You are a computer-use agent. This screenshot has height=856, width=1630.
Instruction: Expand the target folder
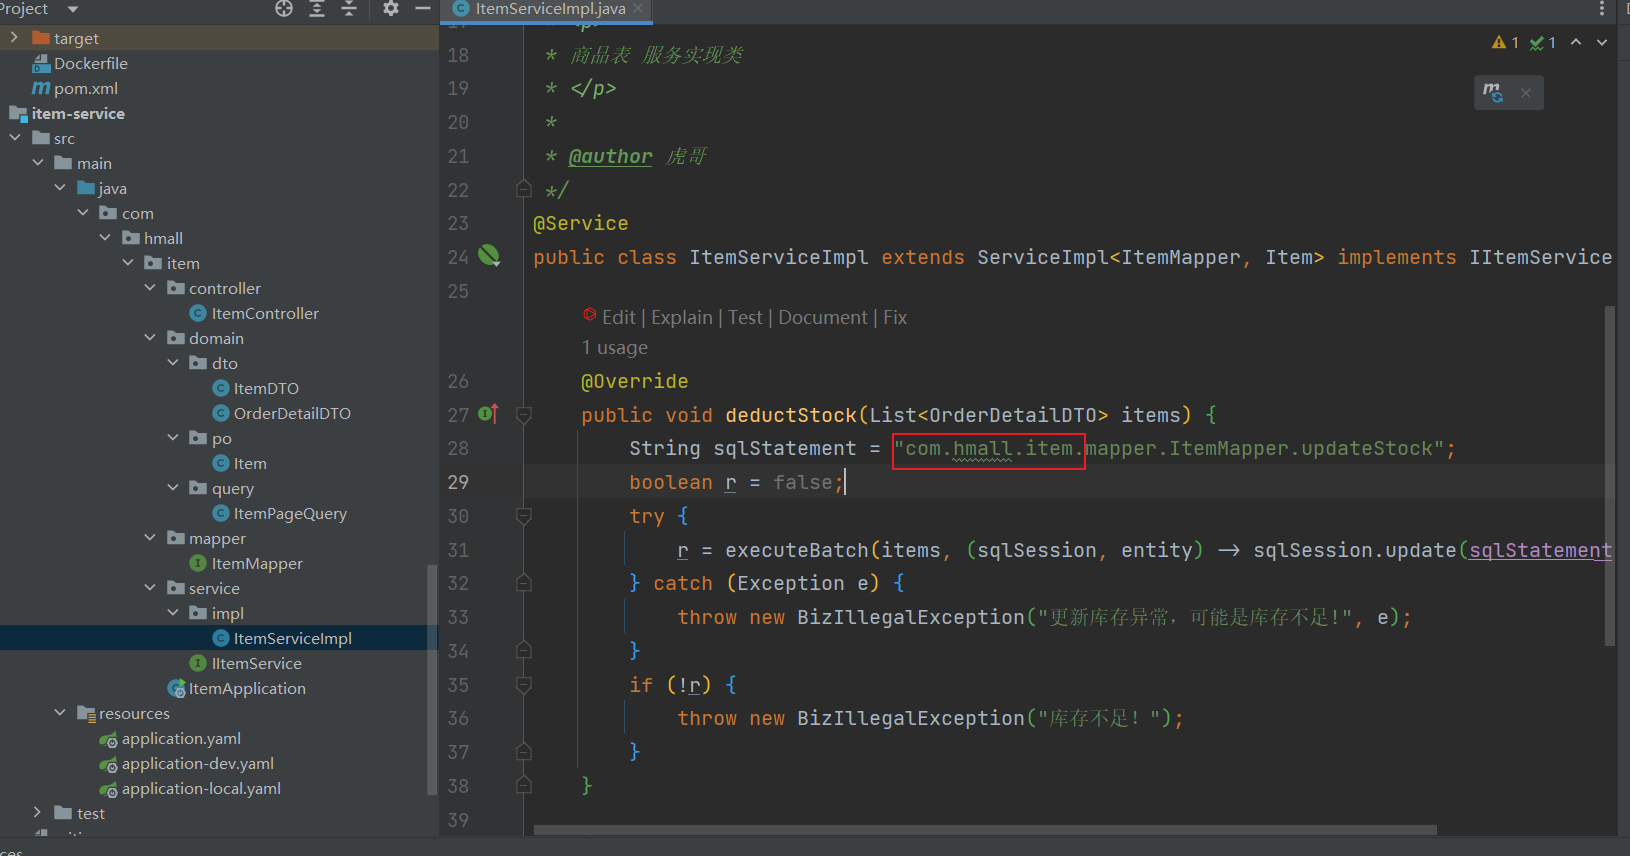pyautogui.click(x=14, y=38)
